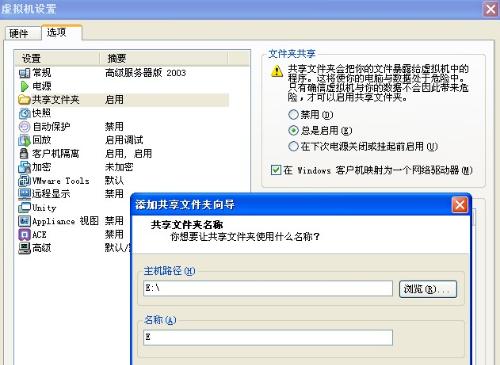
Task: Click the 主机路径 input field
Action: pyautogui.click(x=268, y=288)
